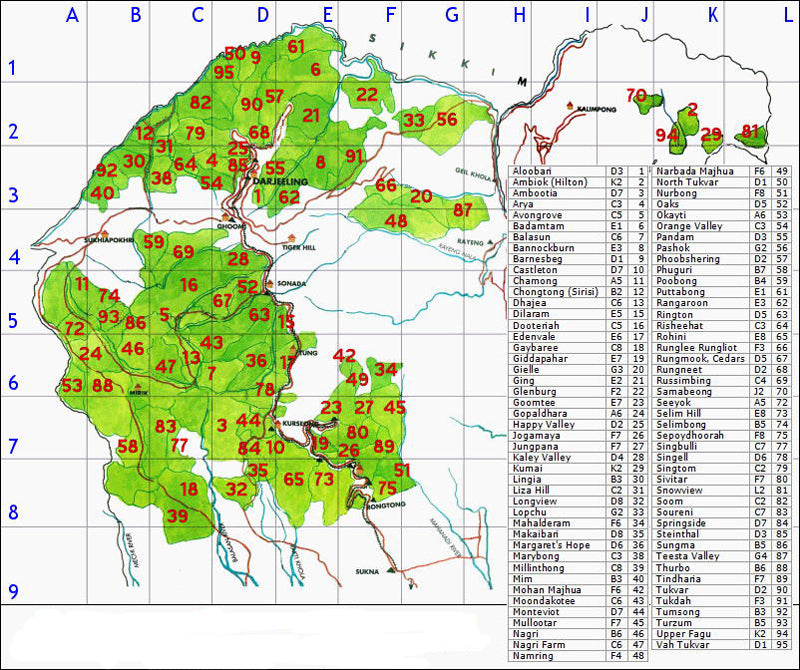The height and width of the screenshot is (670, 800).
Task: Click the row 5 grid label
Action: [x=14, y=322]
